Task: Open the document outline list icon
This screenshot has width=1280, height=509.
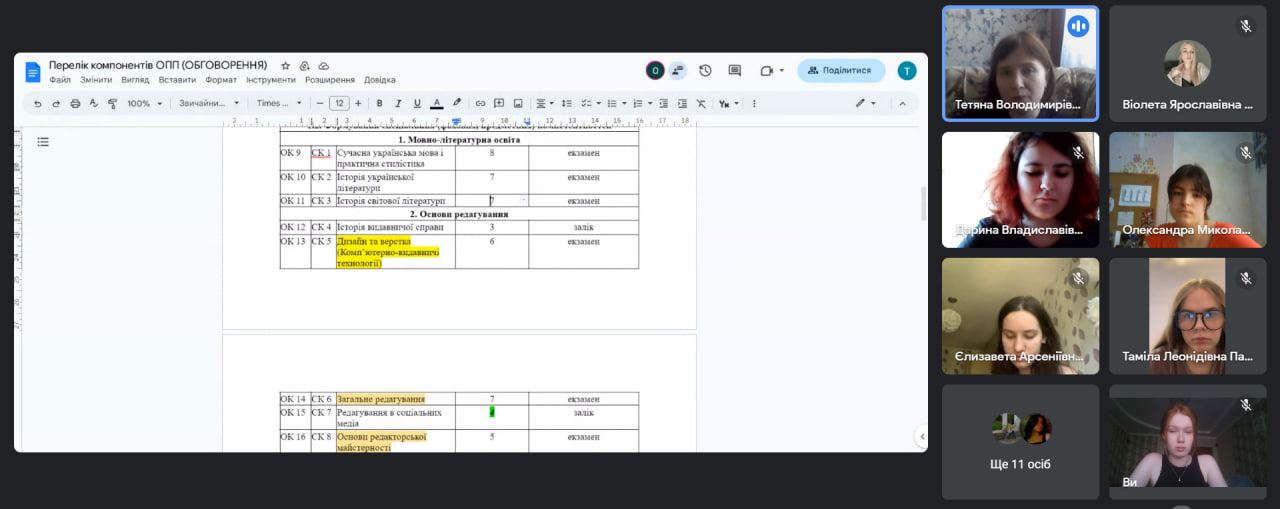Action: click(43, 142)
